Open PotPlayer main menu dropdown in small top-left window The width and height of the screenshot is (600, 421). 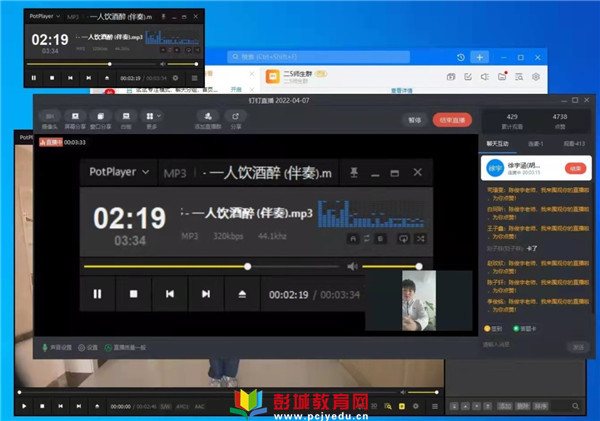pyautogui.click(x=45, y=16)
